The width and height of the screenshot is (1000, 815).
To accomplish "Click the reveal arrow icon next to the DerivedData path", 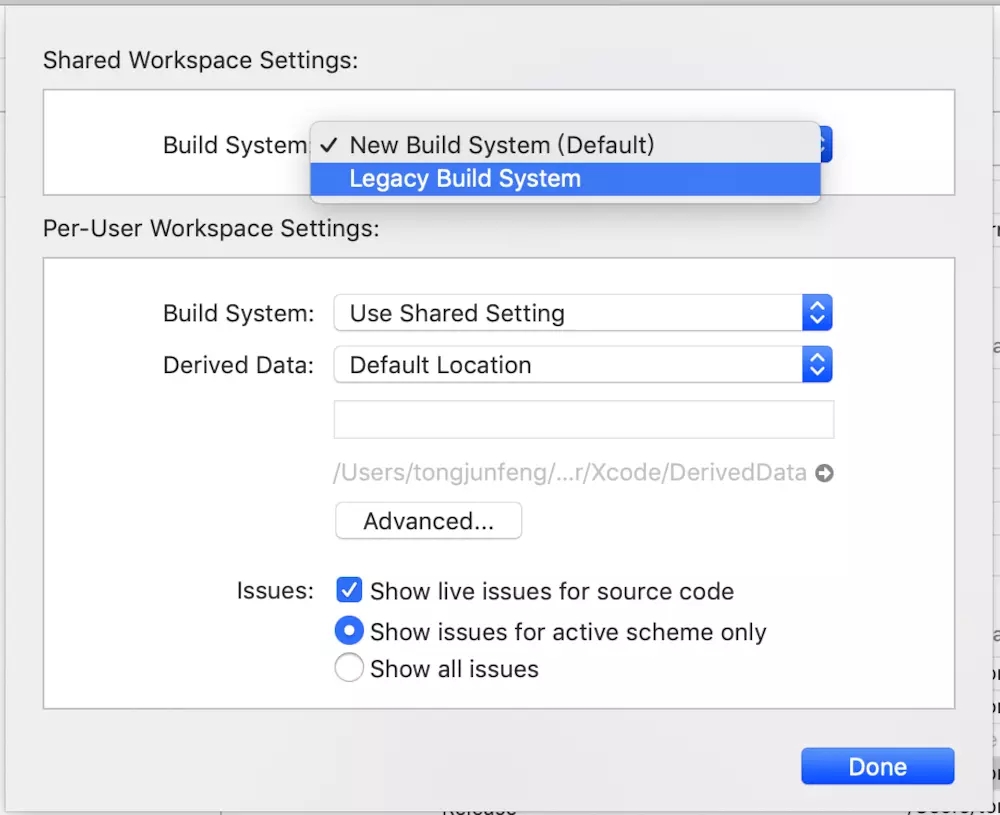I will pyautogui.click(x=824, y=474).
